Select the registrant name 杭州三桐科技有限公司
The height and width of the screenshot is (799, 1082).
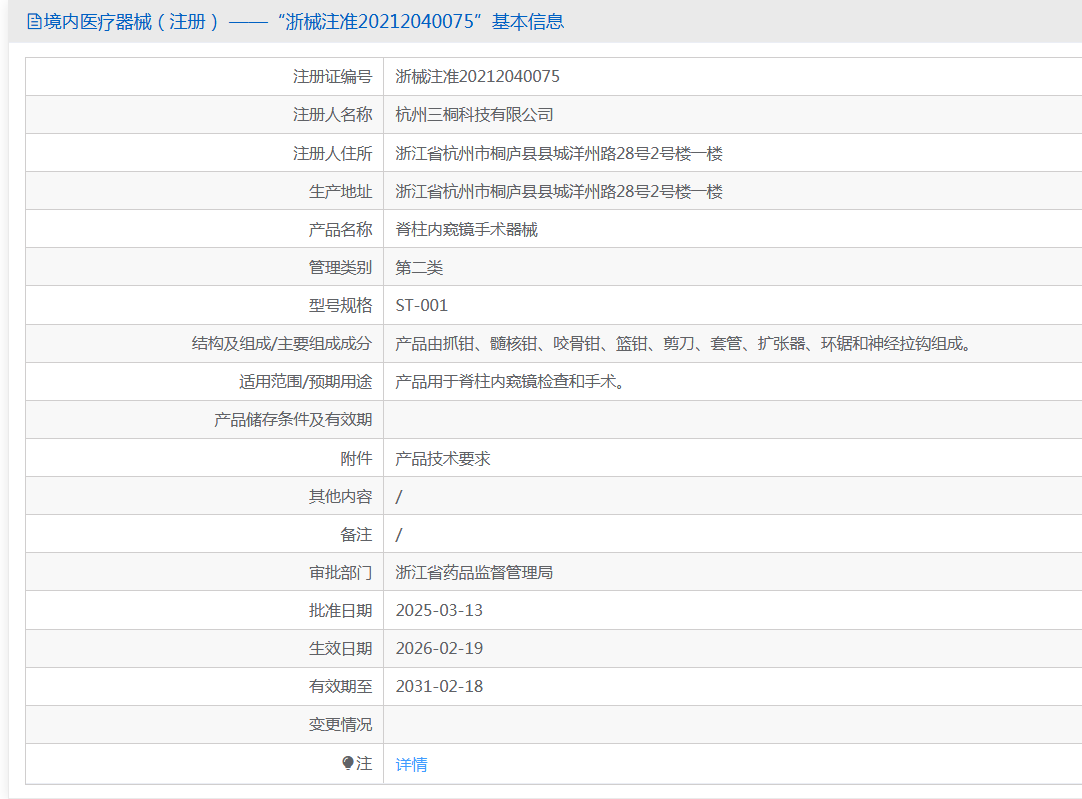coord(474,115)
